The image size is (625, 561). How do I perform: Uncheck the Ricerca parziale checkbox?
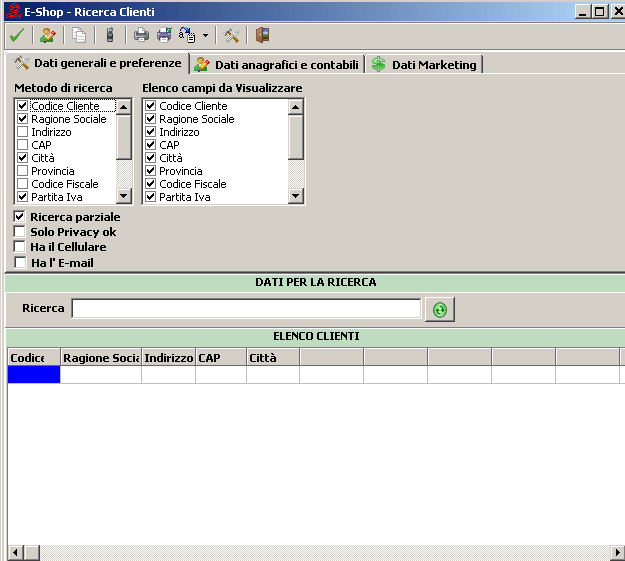click(x=20, y=217)
